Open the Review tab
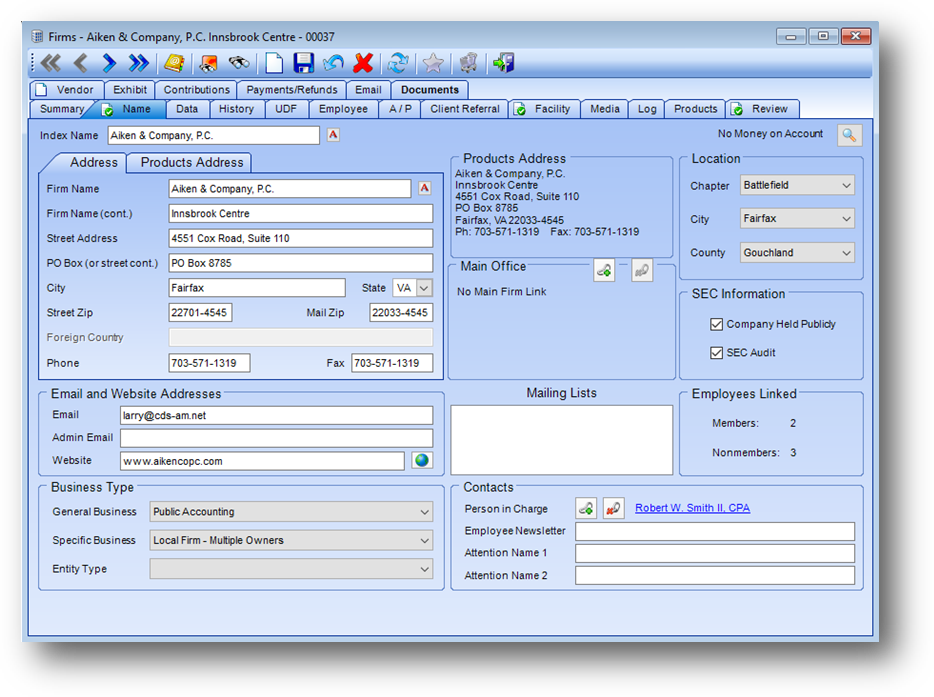This screenshot has width=934, height=697. [762, 109]
